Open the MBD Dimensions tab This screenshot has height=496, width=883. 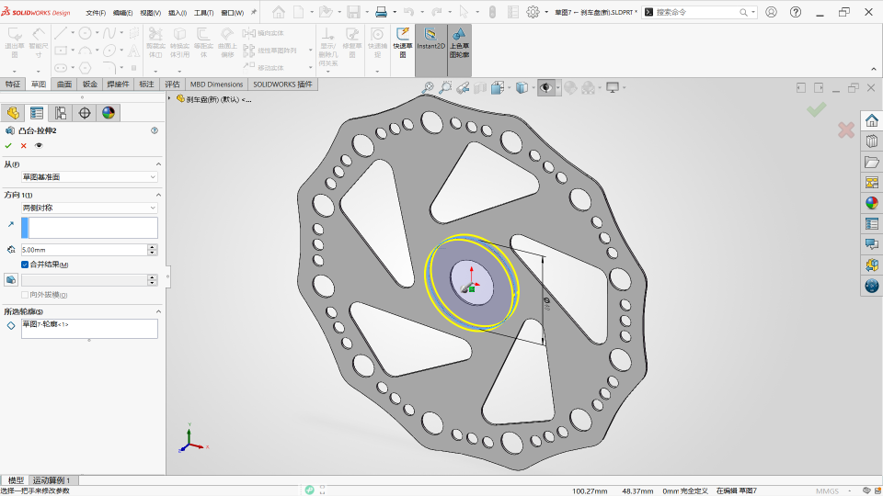[216, 84]
